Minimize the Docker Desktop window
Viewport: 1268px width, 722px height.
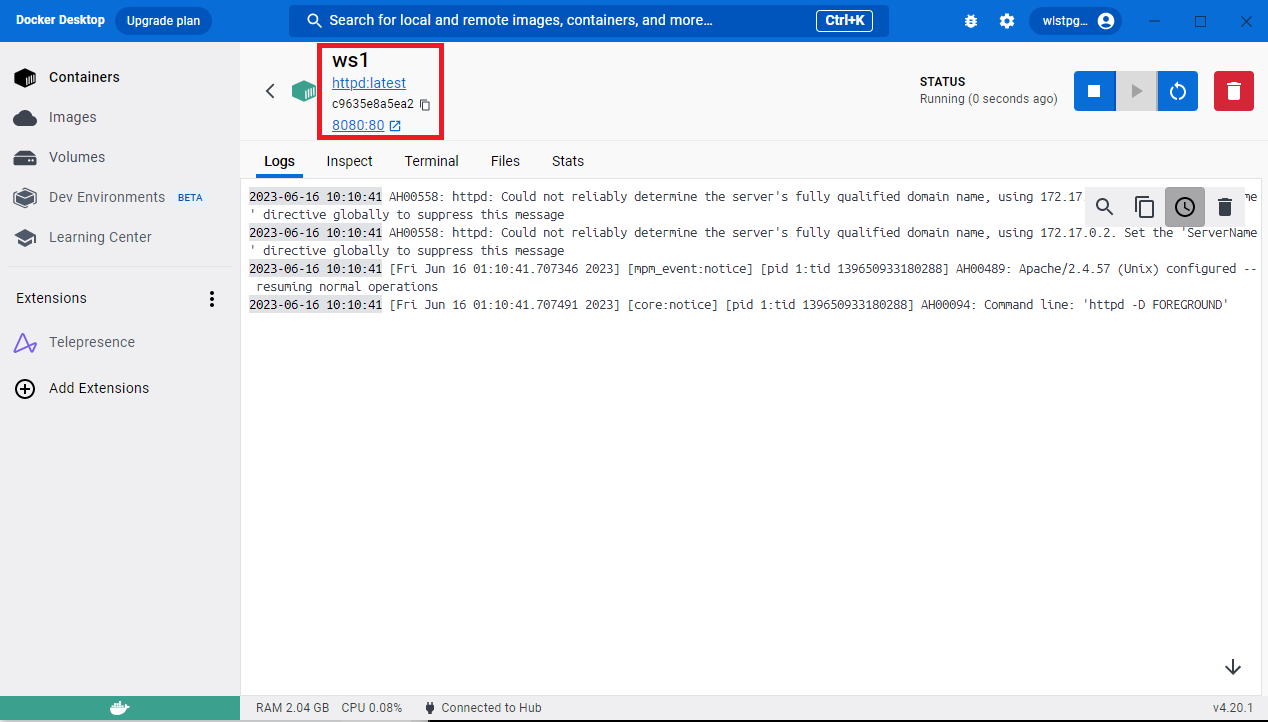(x=1155, y=21)
